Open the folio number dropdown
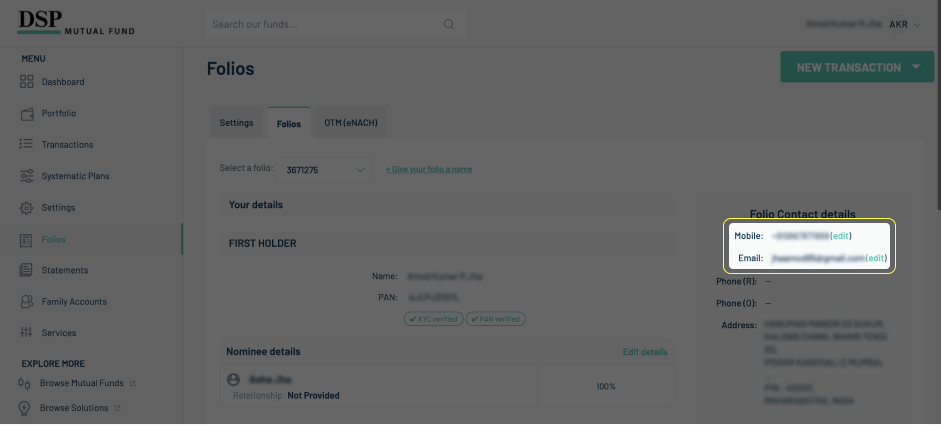This screenshot has height=425, width=941. (324, 170)
